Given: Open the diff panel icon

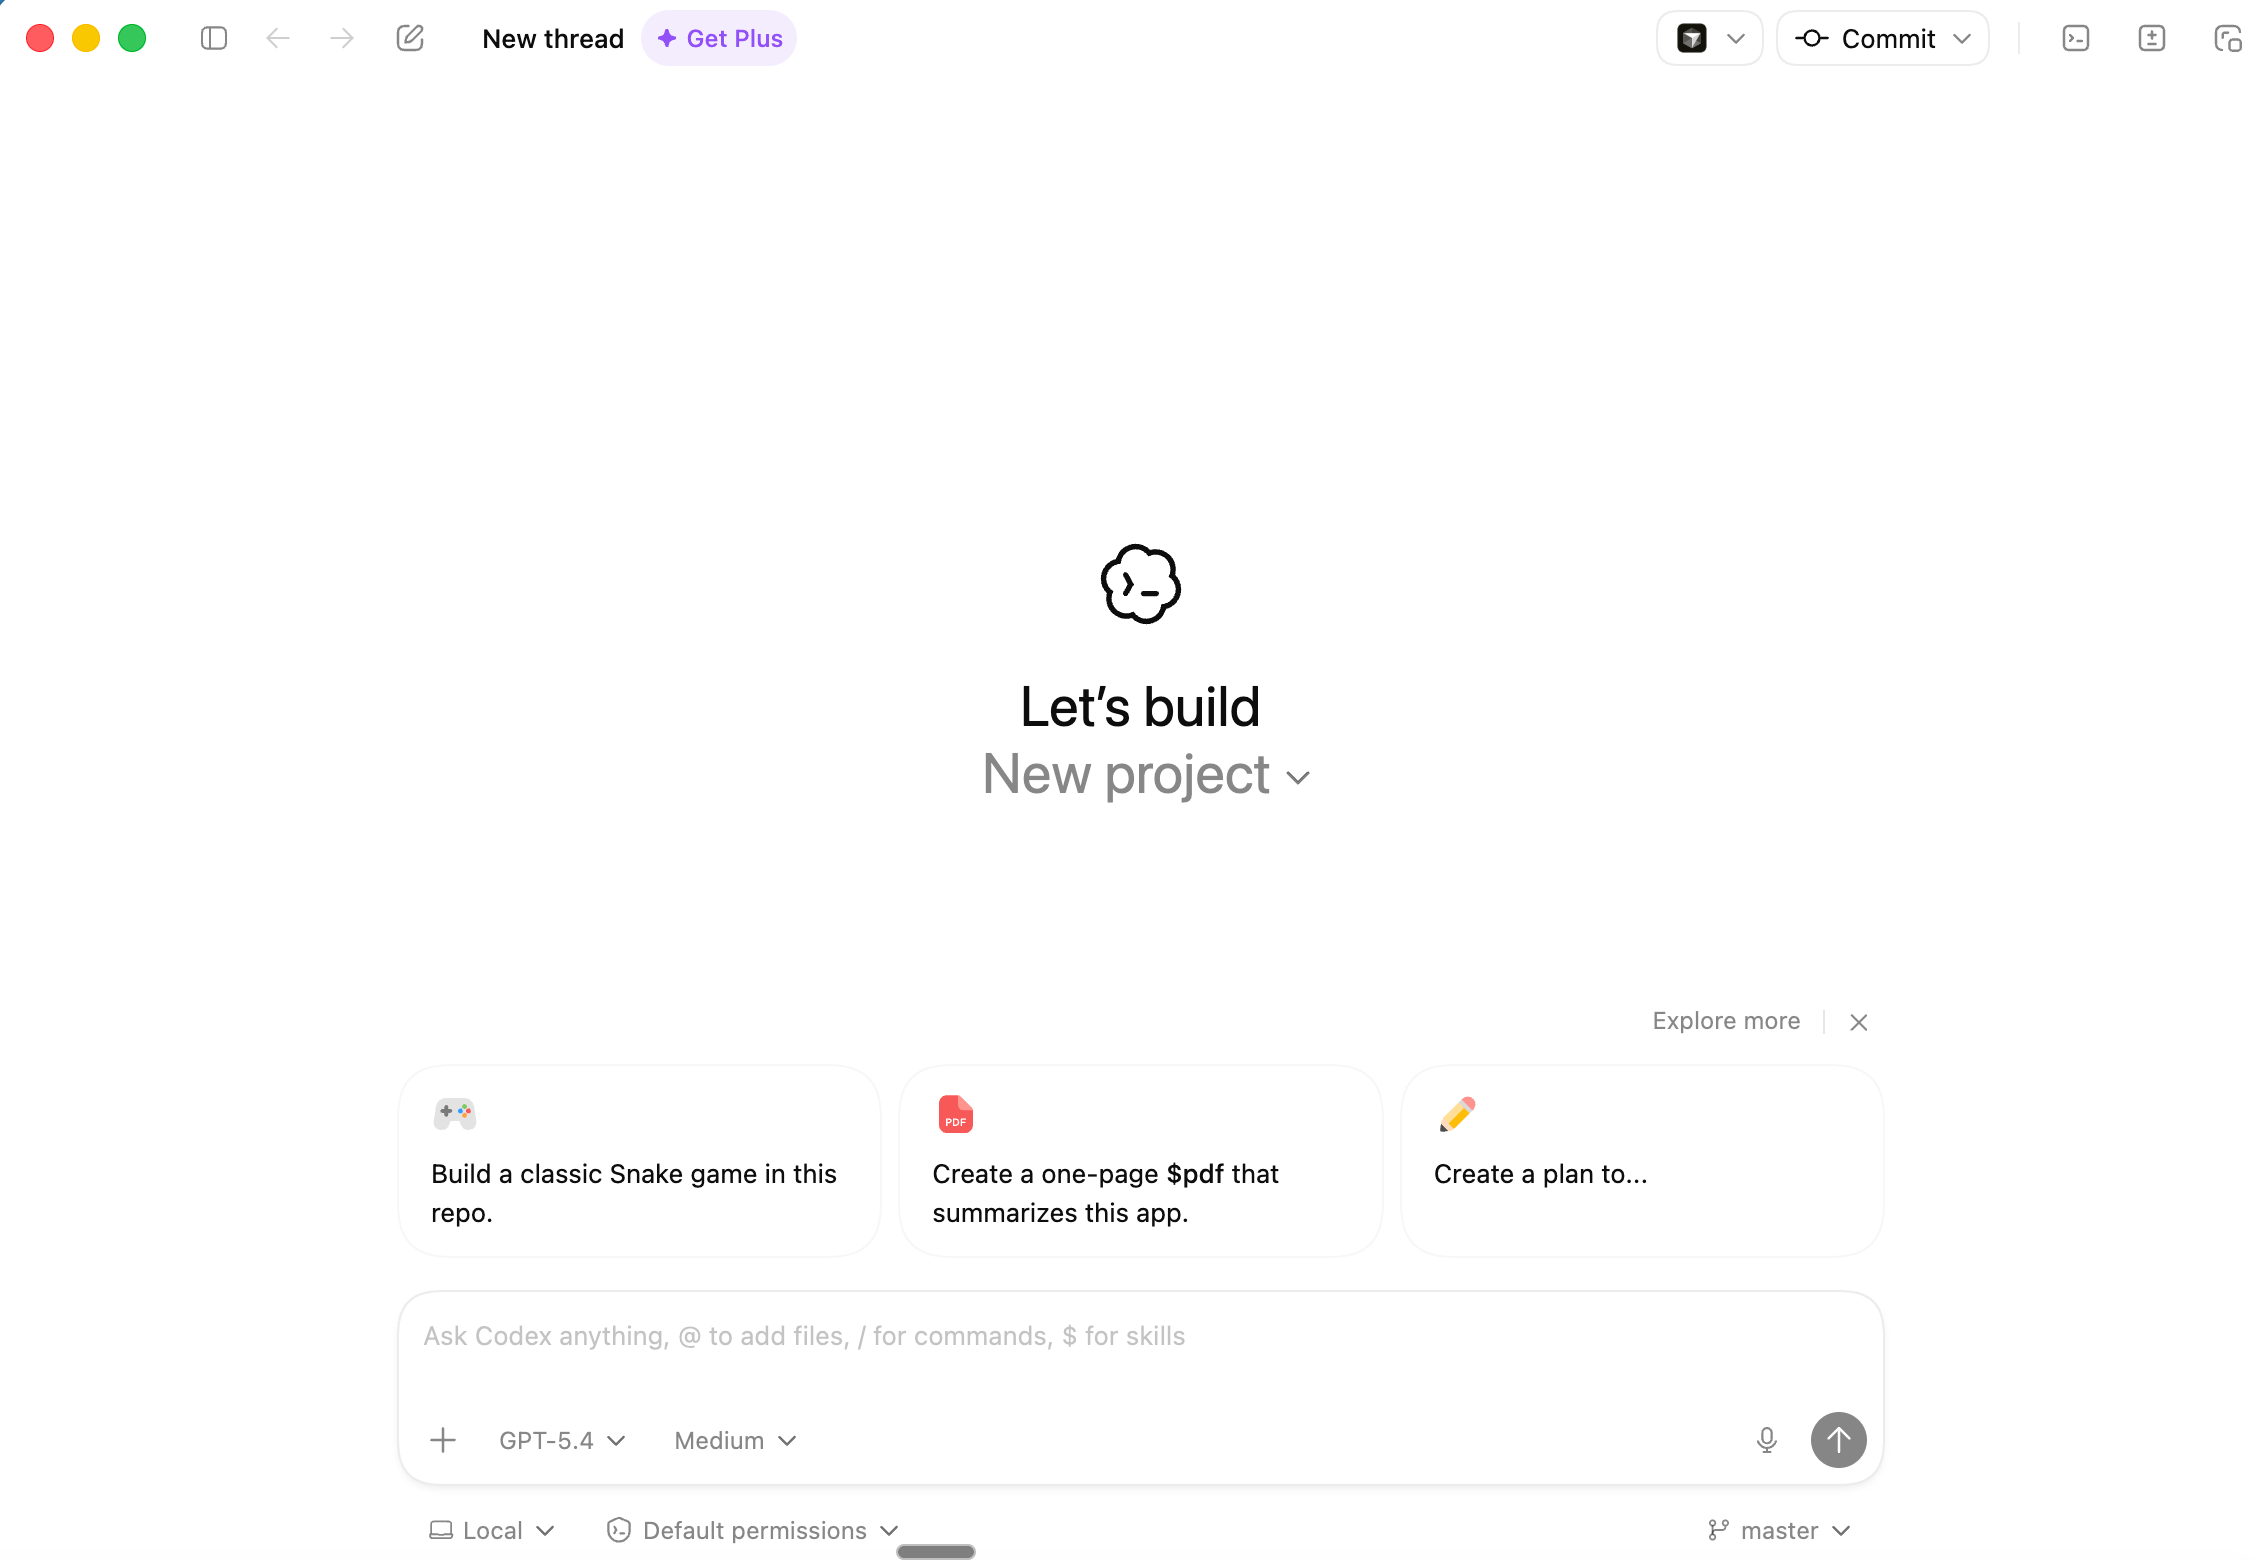Looking at the screenshot, I should click(2152, 39).
